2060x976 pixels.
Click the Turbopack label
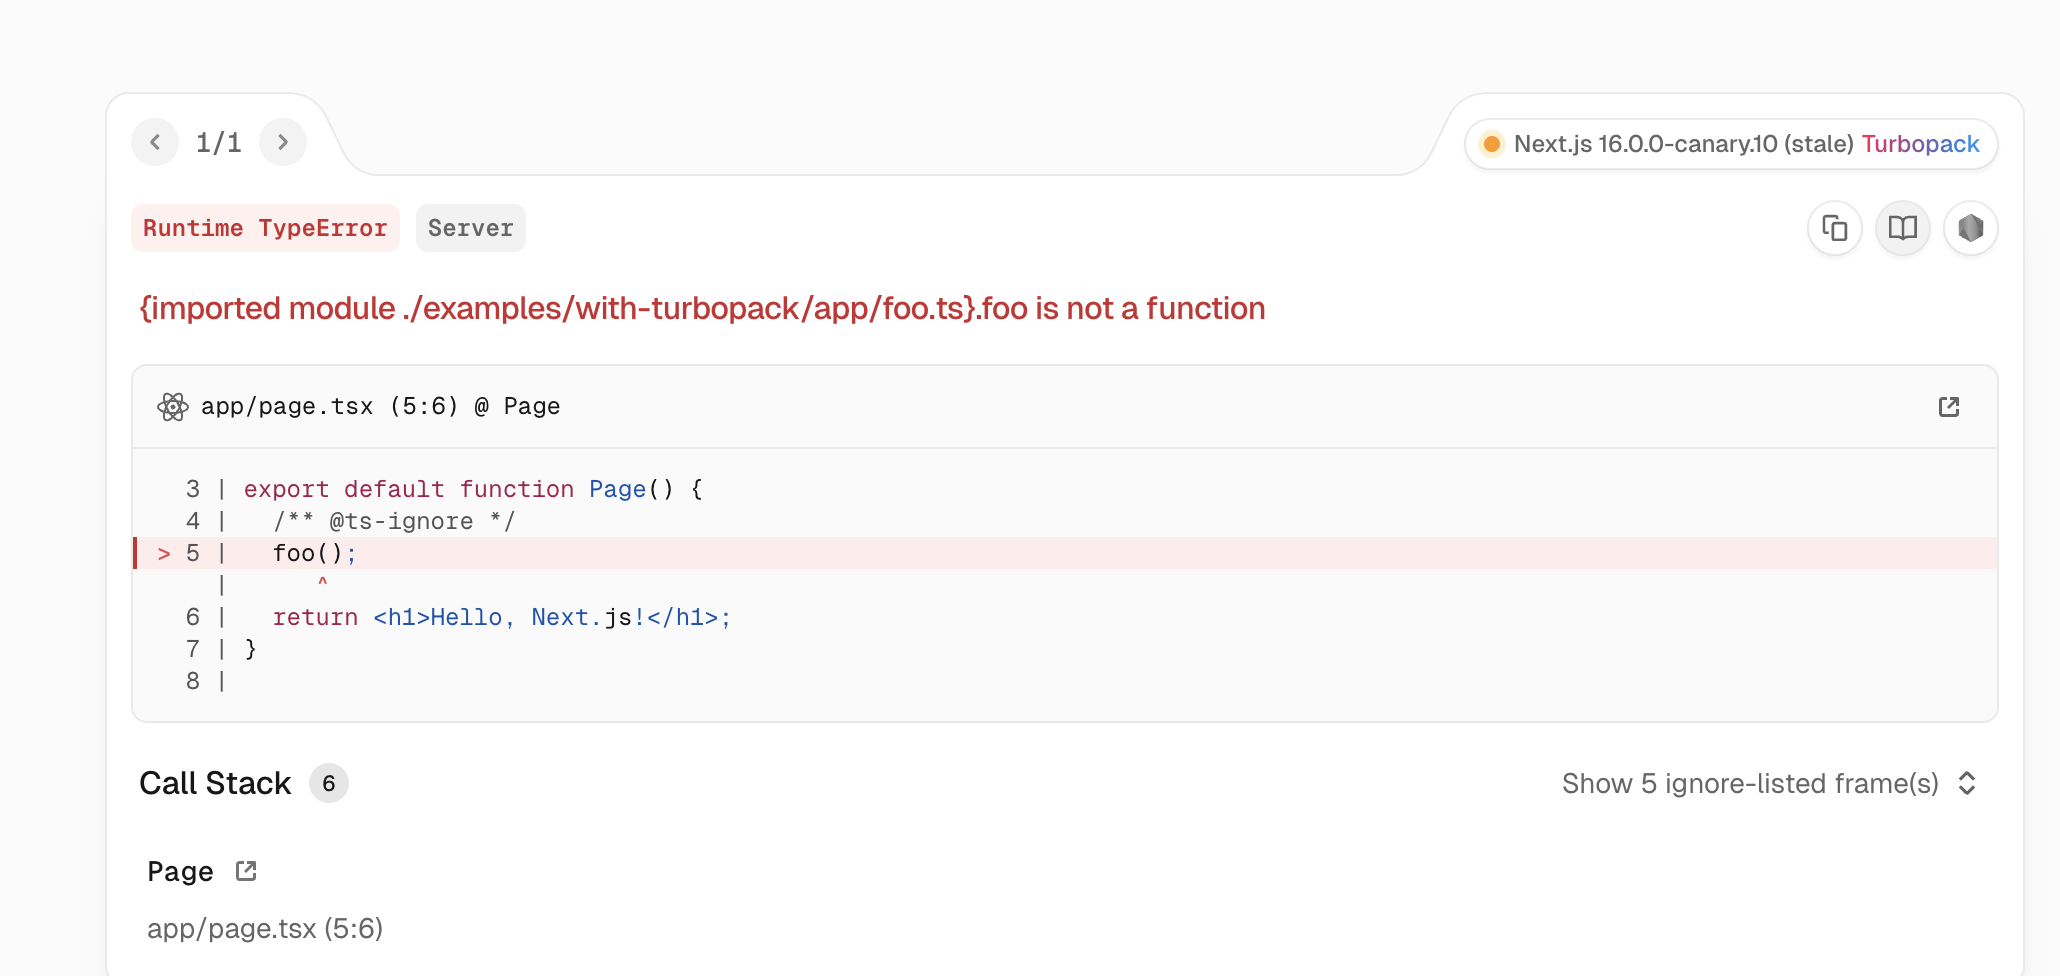[1920, 144]
